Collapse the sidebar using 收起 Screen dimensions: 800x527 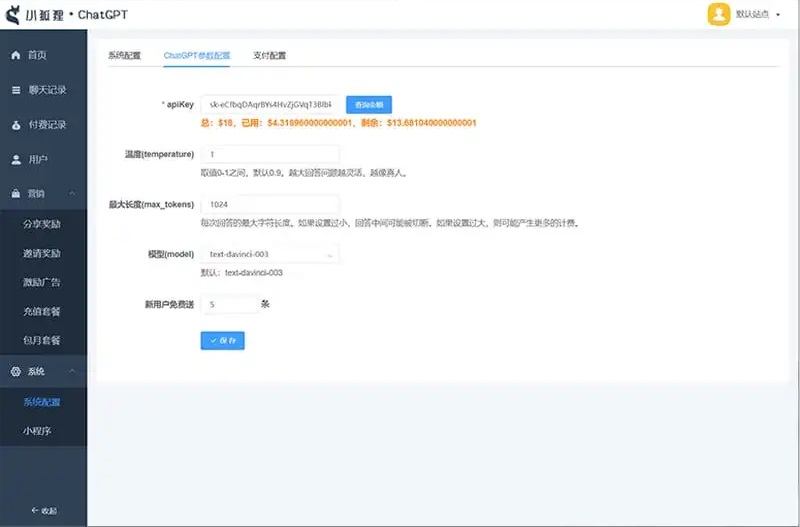43,510
